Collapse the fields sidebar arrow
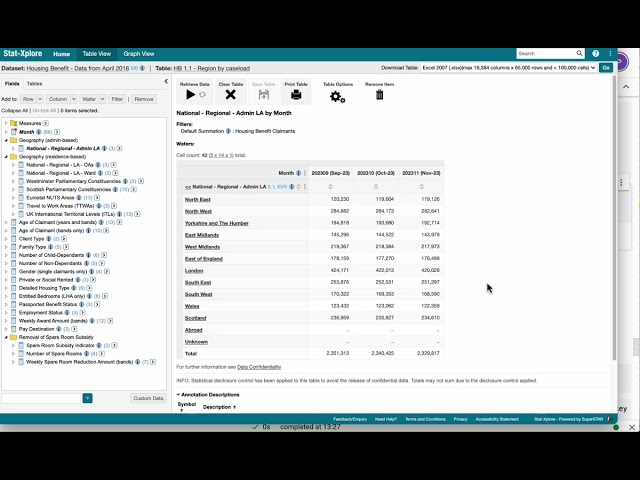 point(166,82)
